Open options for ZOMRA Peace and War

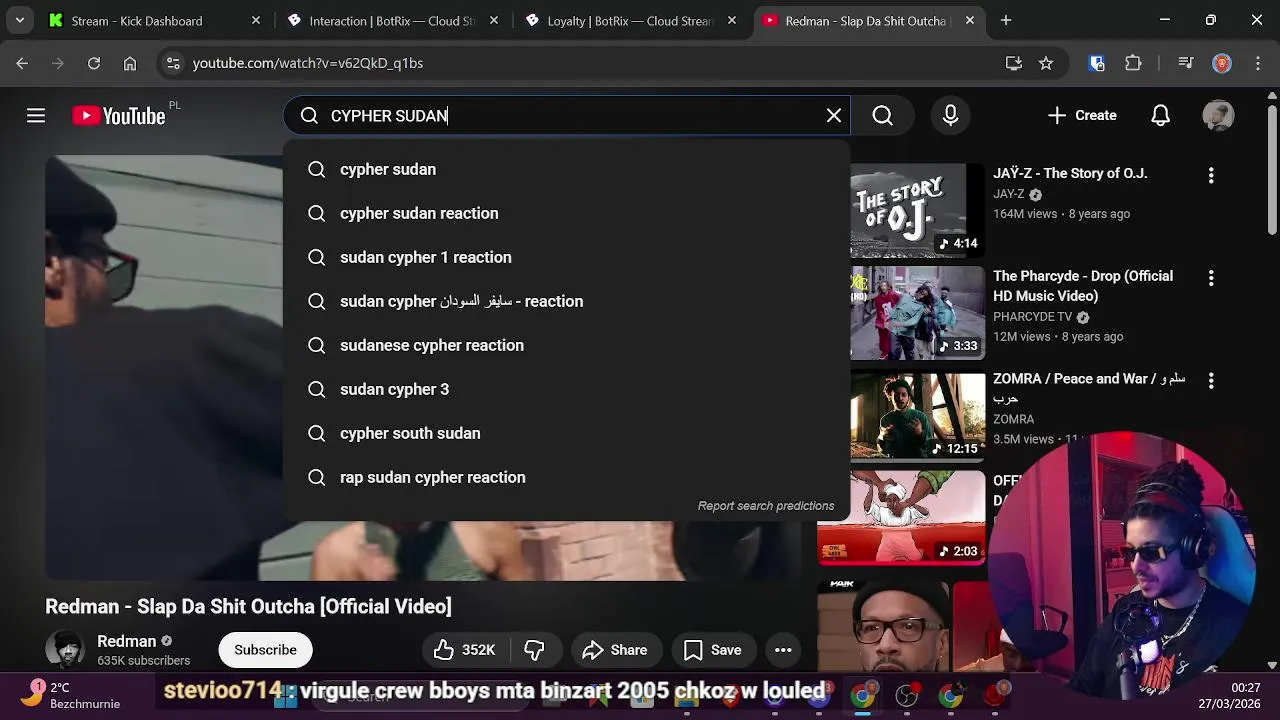pos(1211,381)
